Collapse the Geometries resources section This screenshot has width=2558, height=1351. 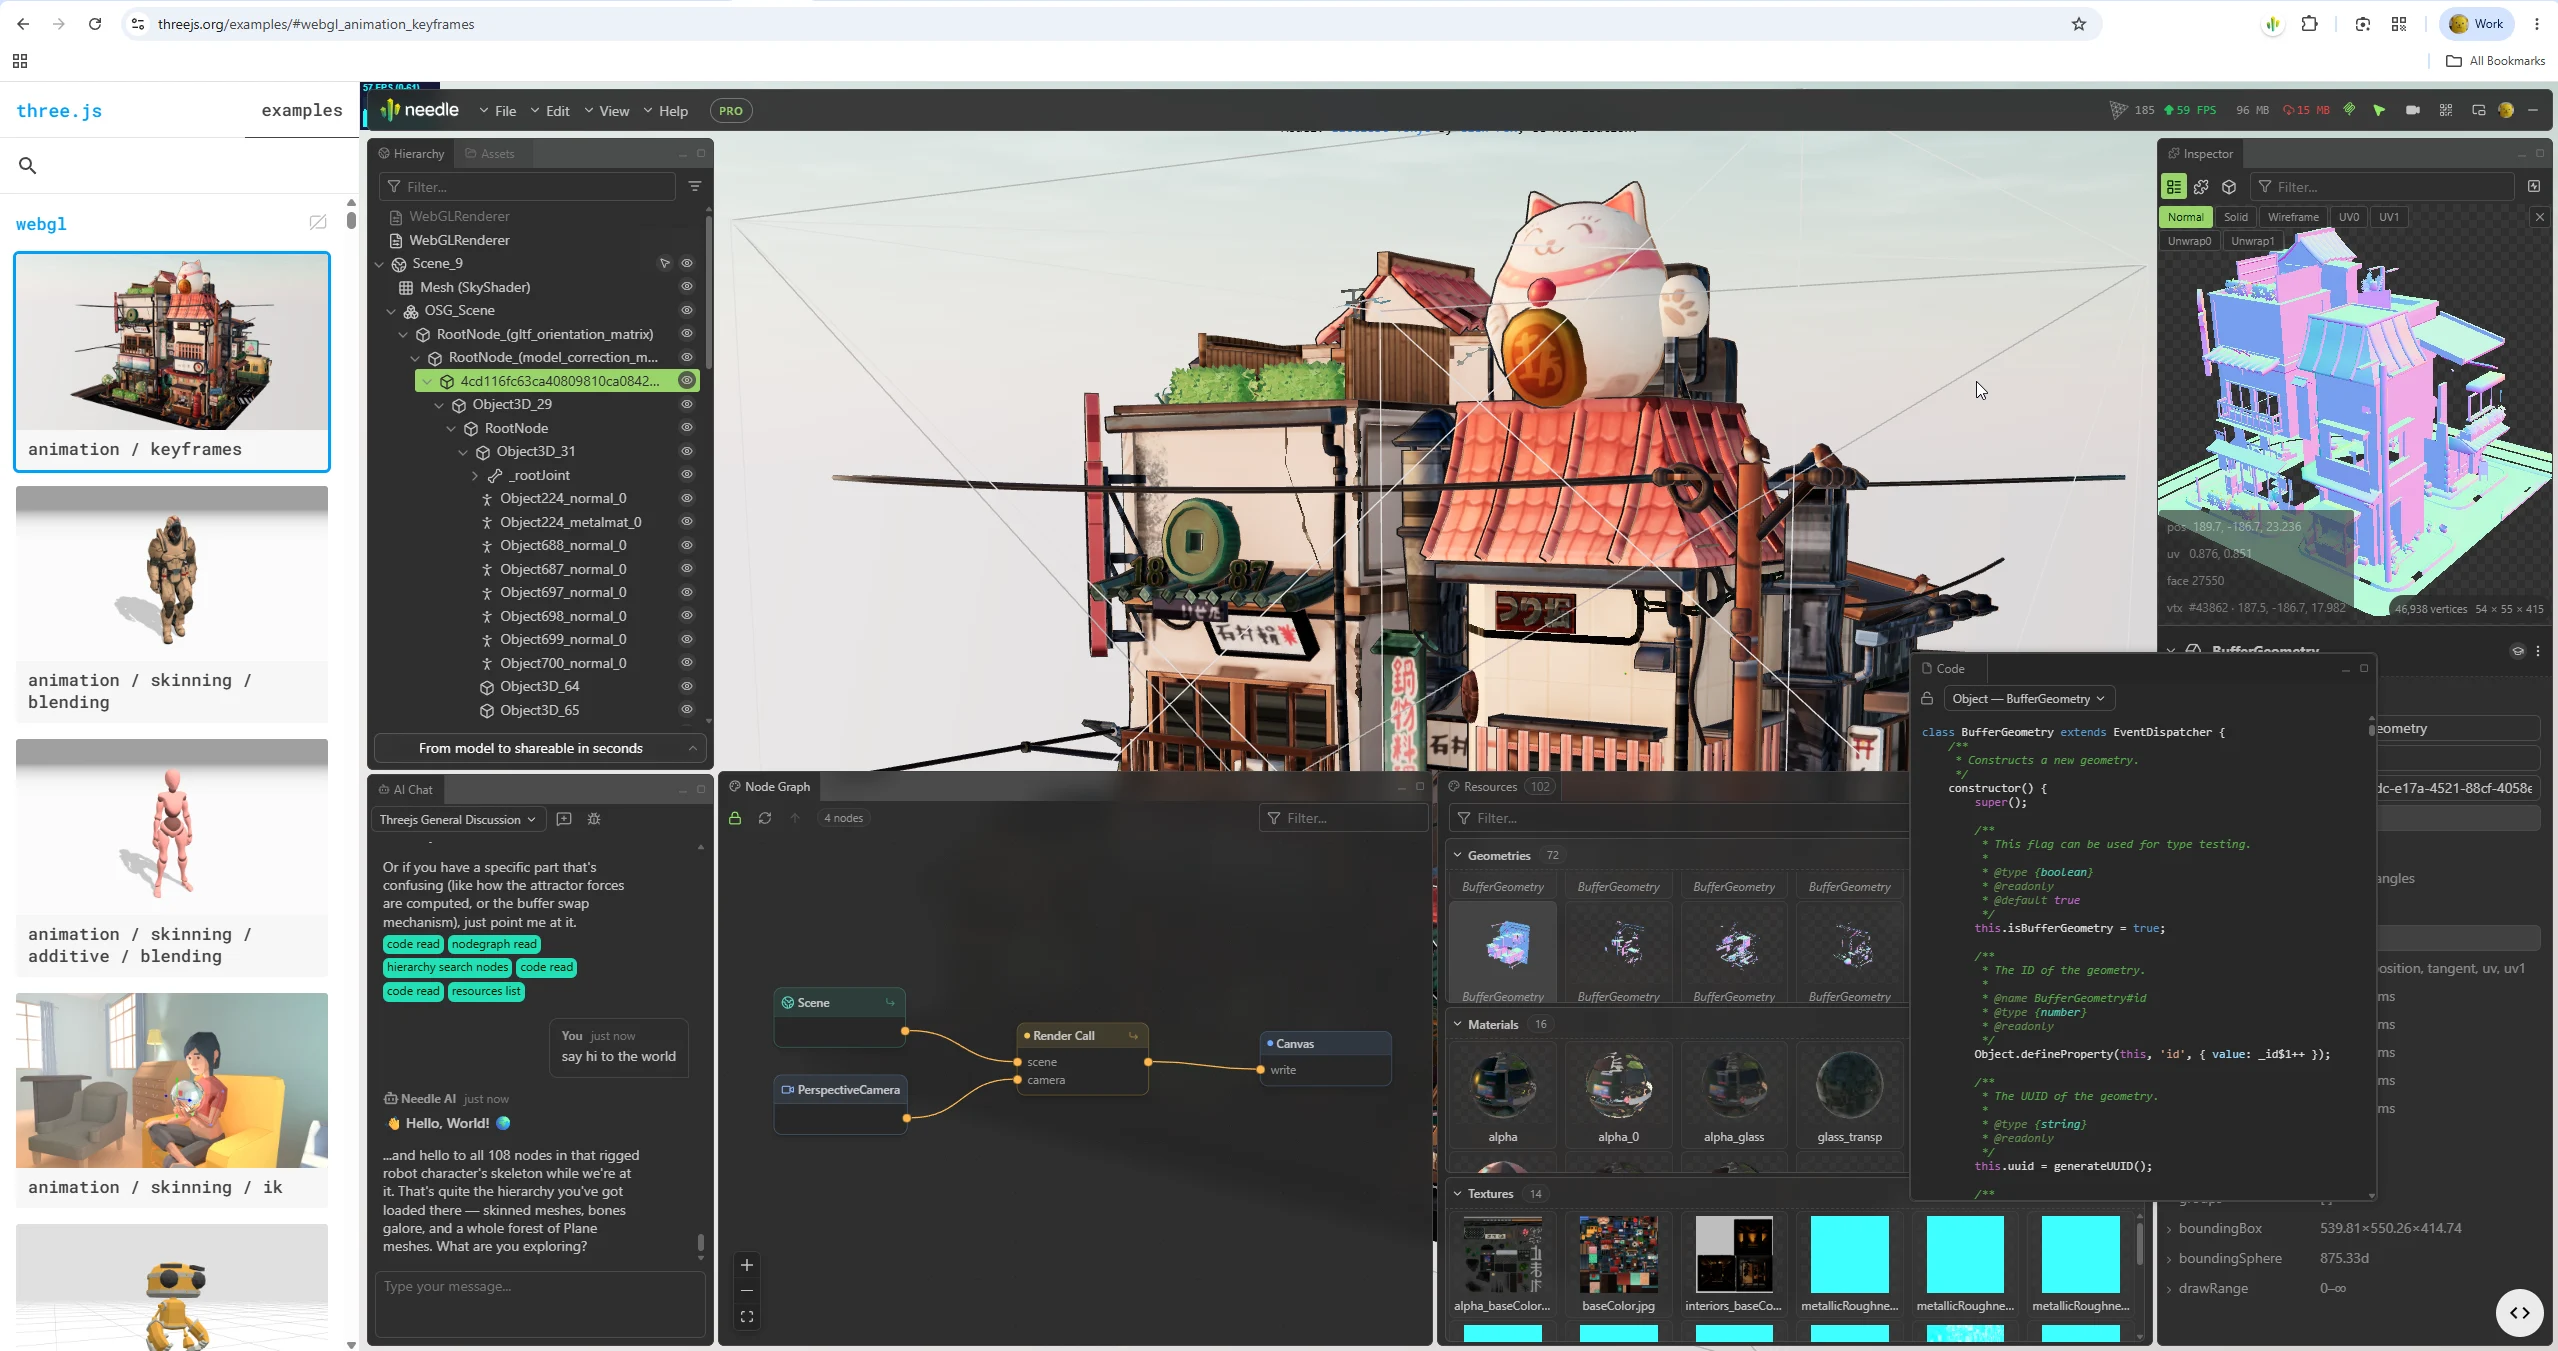pos(1457,856)
